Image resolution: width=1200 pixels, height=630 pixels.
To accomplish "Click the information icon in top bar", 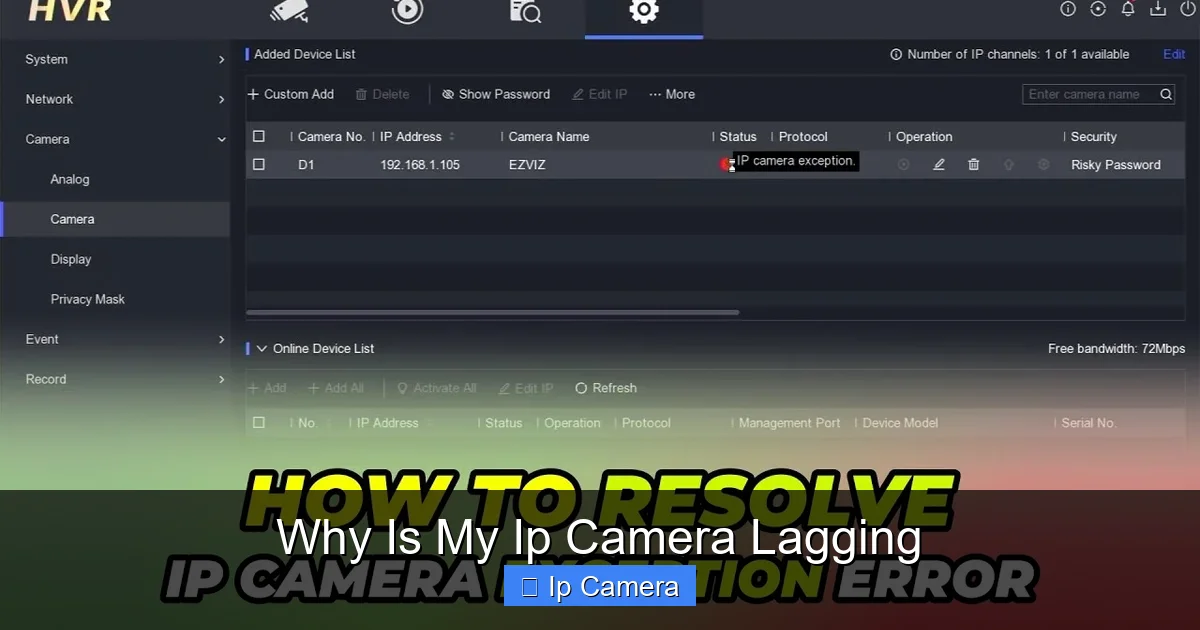I will pyautogui.click(x=1068, y=9).
